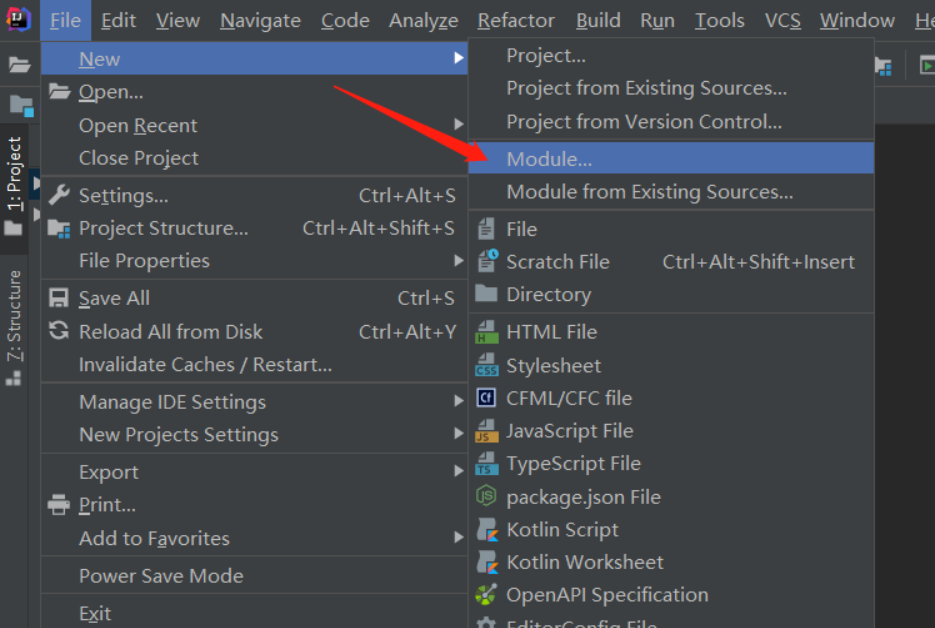The height and width of the screenshot is (628, 935).
Task: Open the Run menu
Action: tap(657, 20)
